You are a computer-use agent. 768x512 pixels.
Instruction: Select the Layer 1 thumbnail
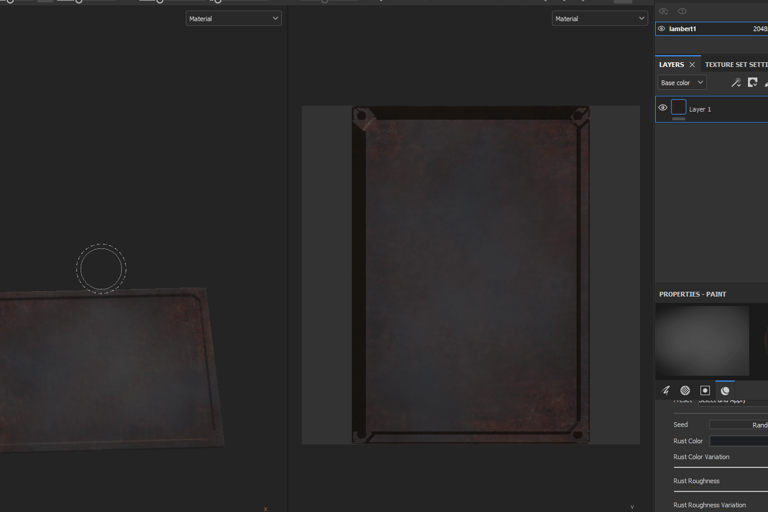[x=678, y=107]
